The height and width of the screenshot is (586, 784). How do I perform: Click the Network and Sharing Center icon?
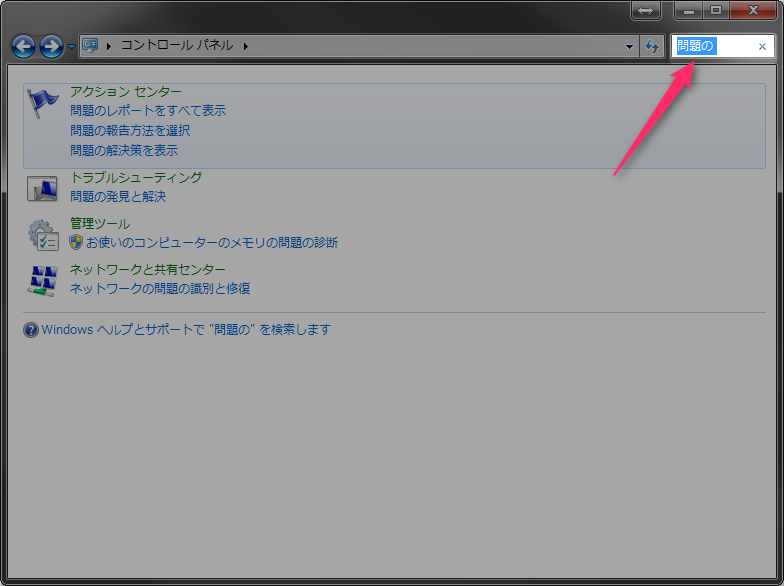(x=42, y=280)
